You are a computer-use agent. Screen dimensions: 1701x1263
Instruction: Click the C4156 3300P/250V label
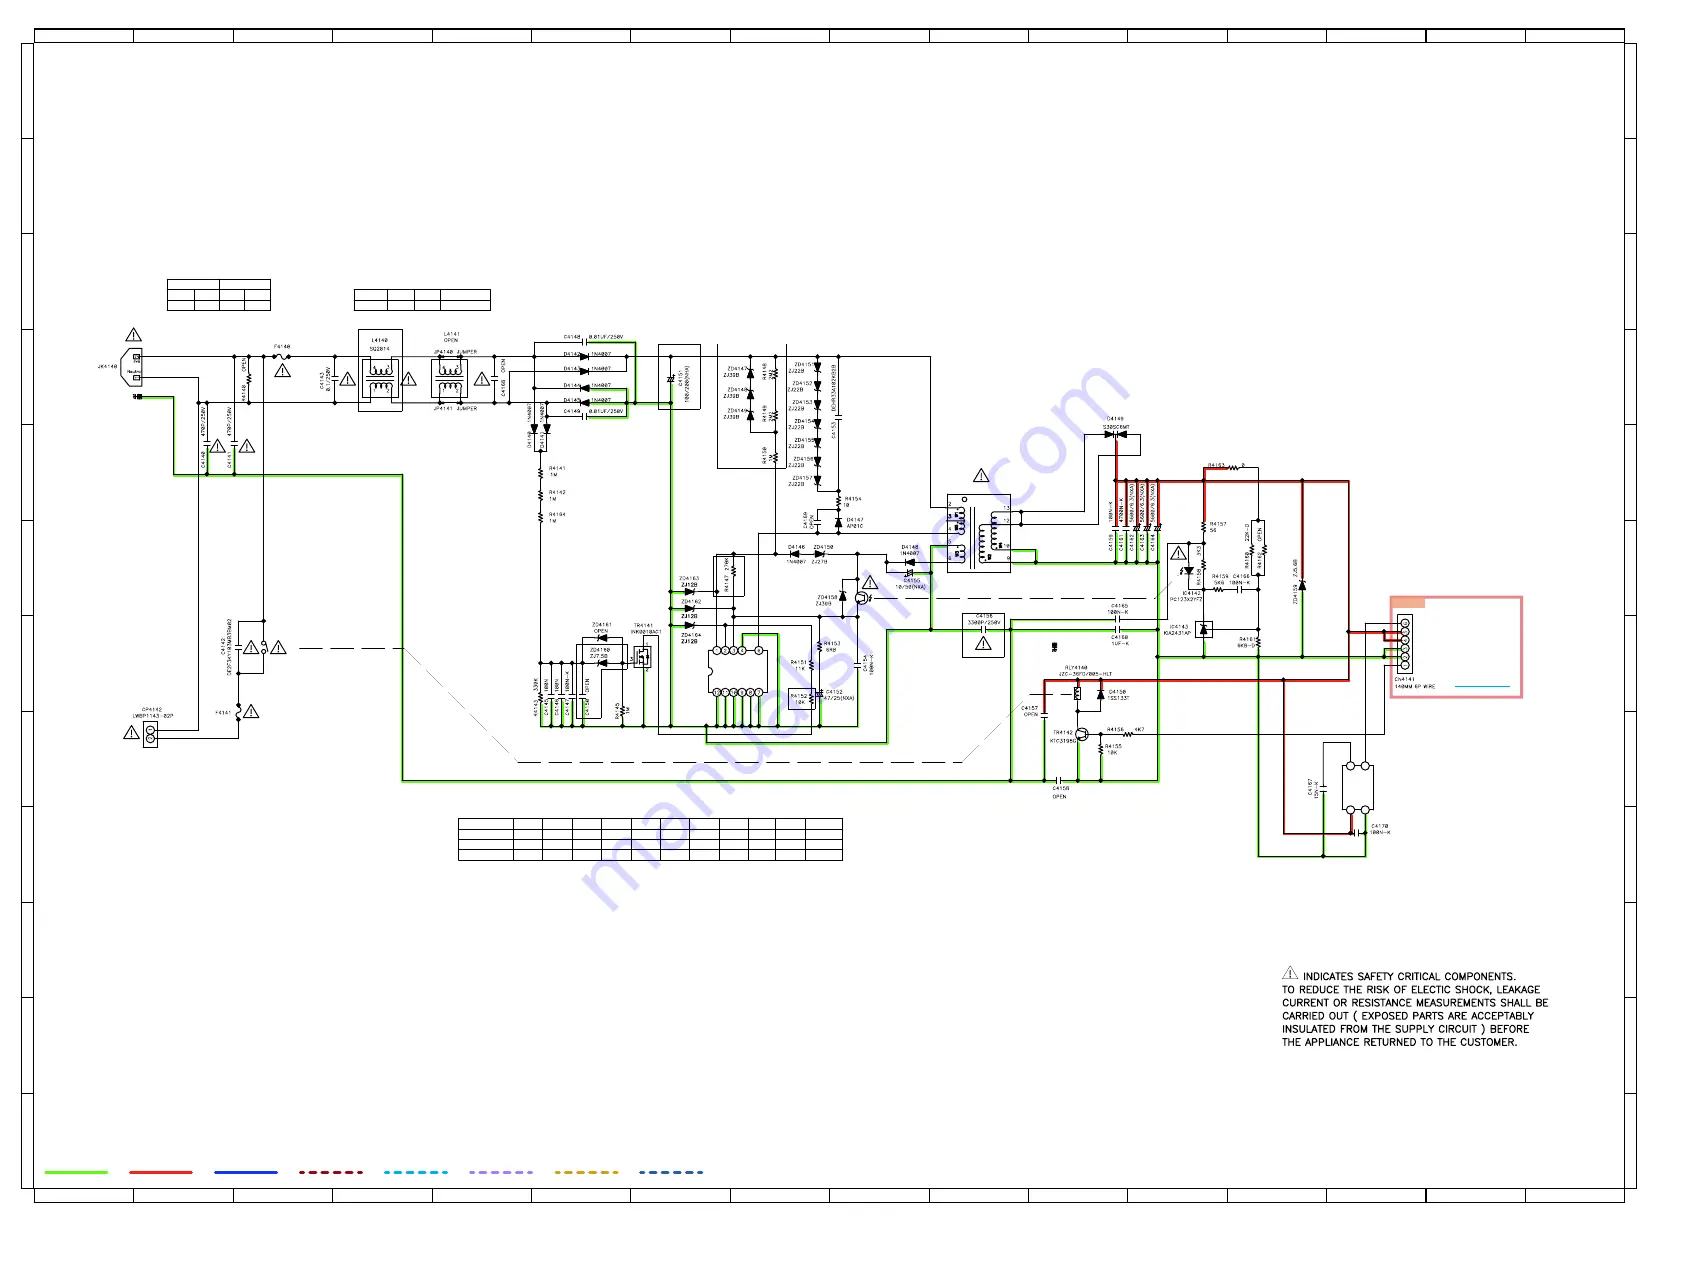point(983,619)
